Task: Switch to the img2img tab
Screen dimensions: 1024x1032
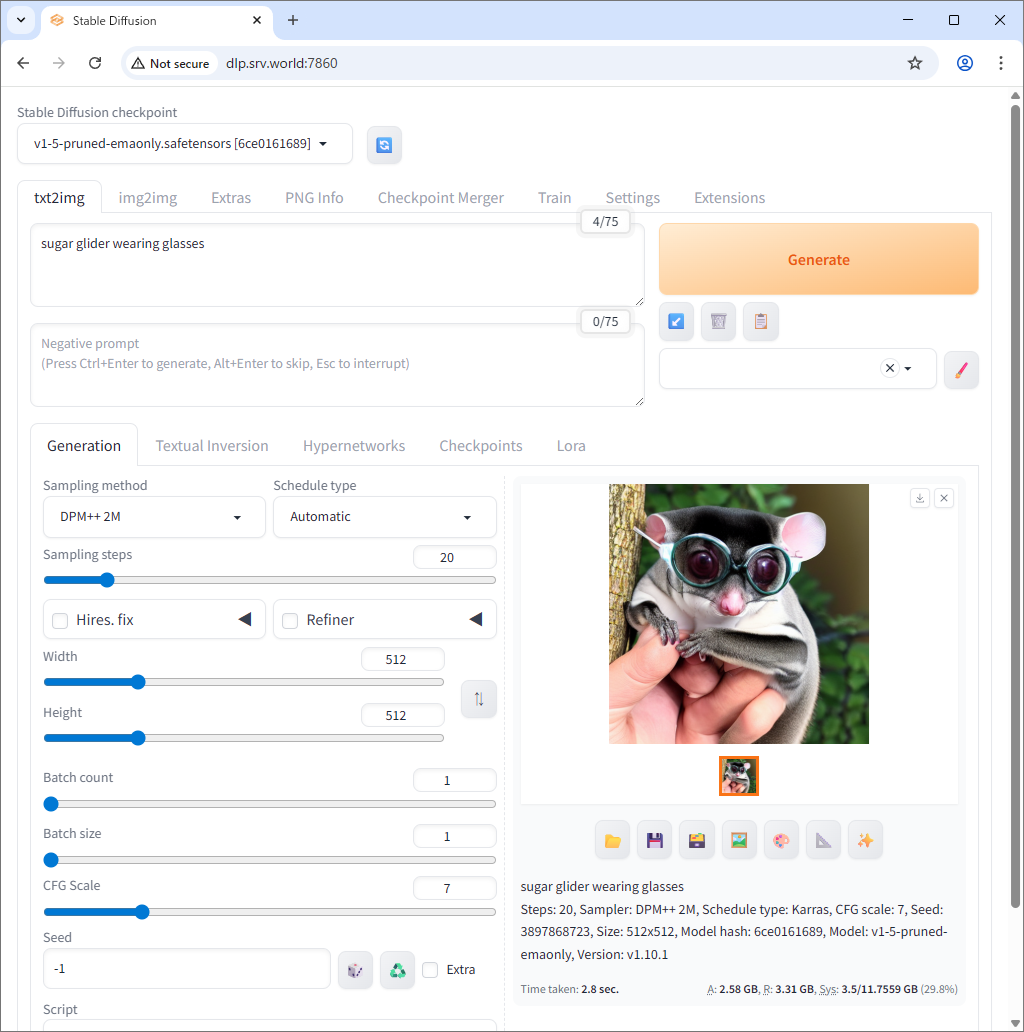Action: [148, 198]
